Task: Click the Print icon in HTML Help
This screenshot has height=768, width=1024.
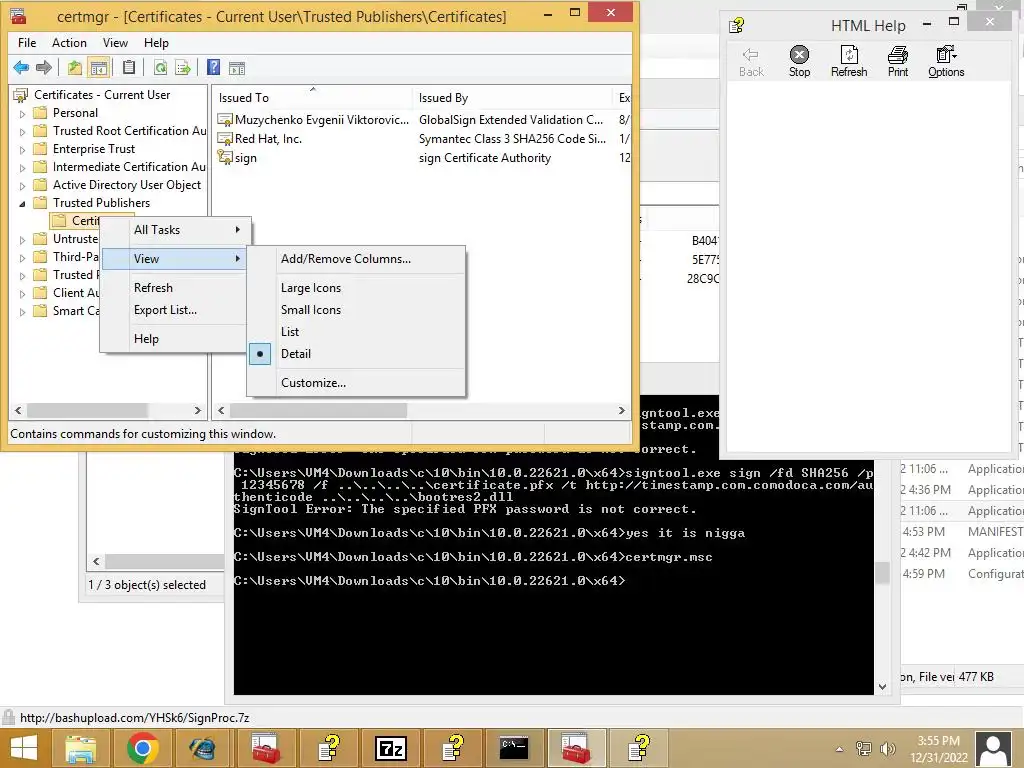Action: [898, 61]
